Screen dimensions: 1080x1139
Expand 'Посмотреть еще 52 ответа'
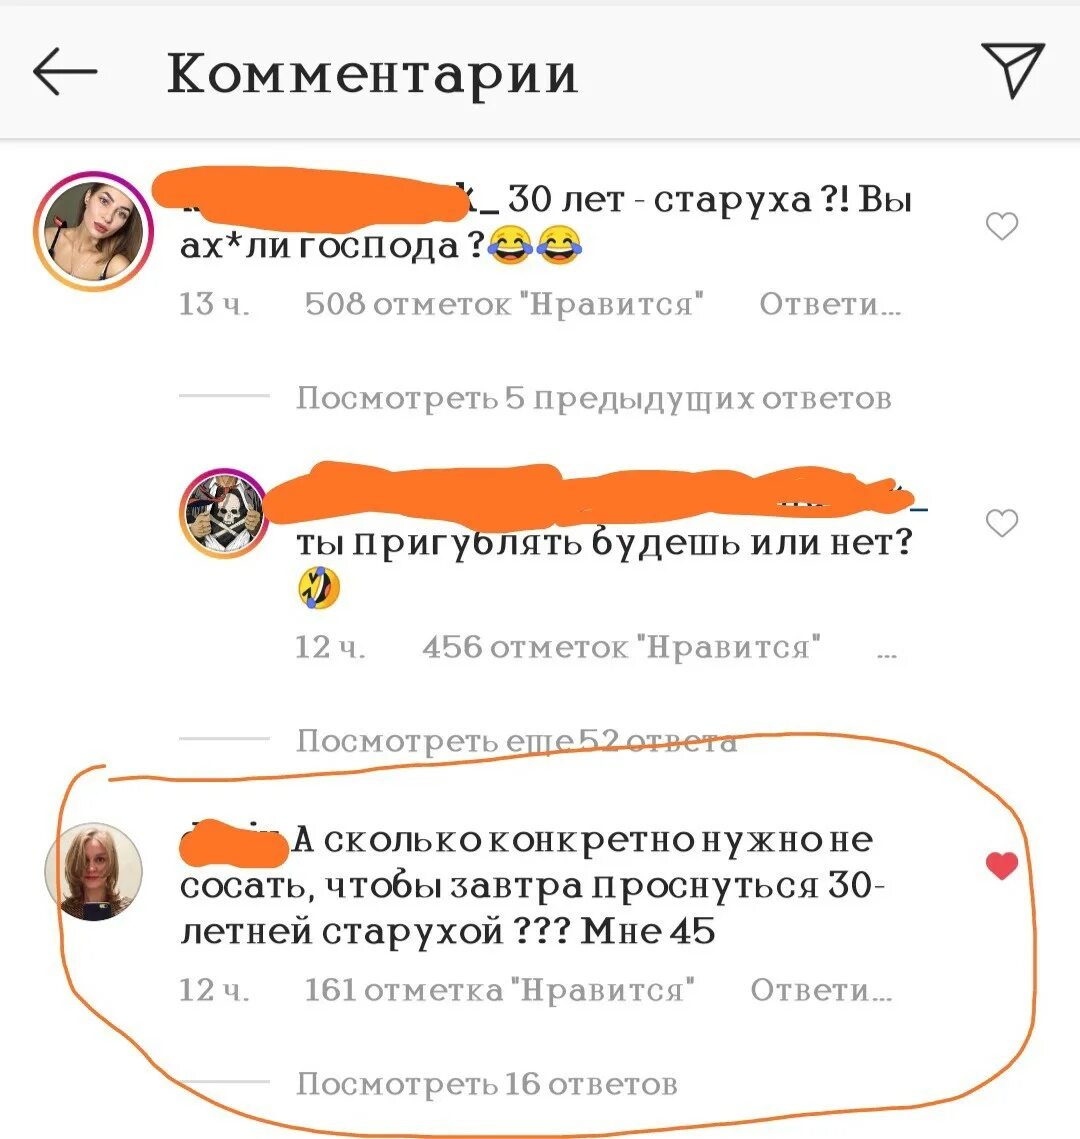[x=516, y=740]
